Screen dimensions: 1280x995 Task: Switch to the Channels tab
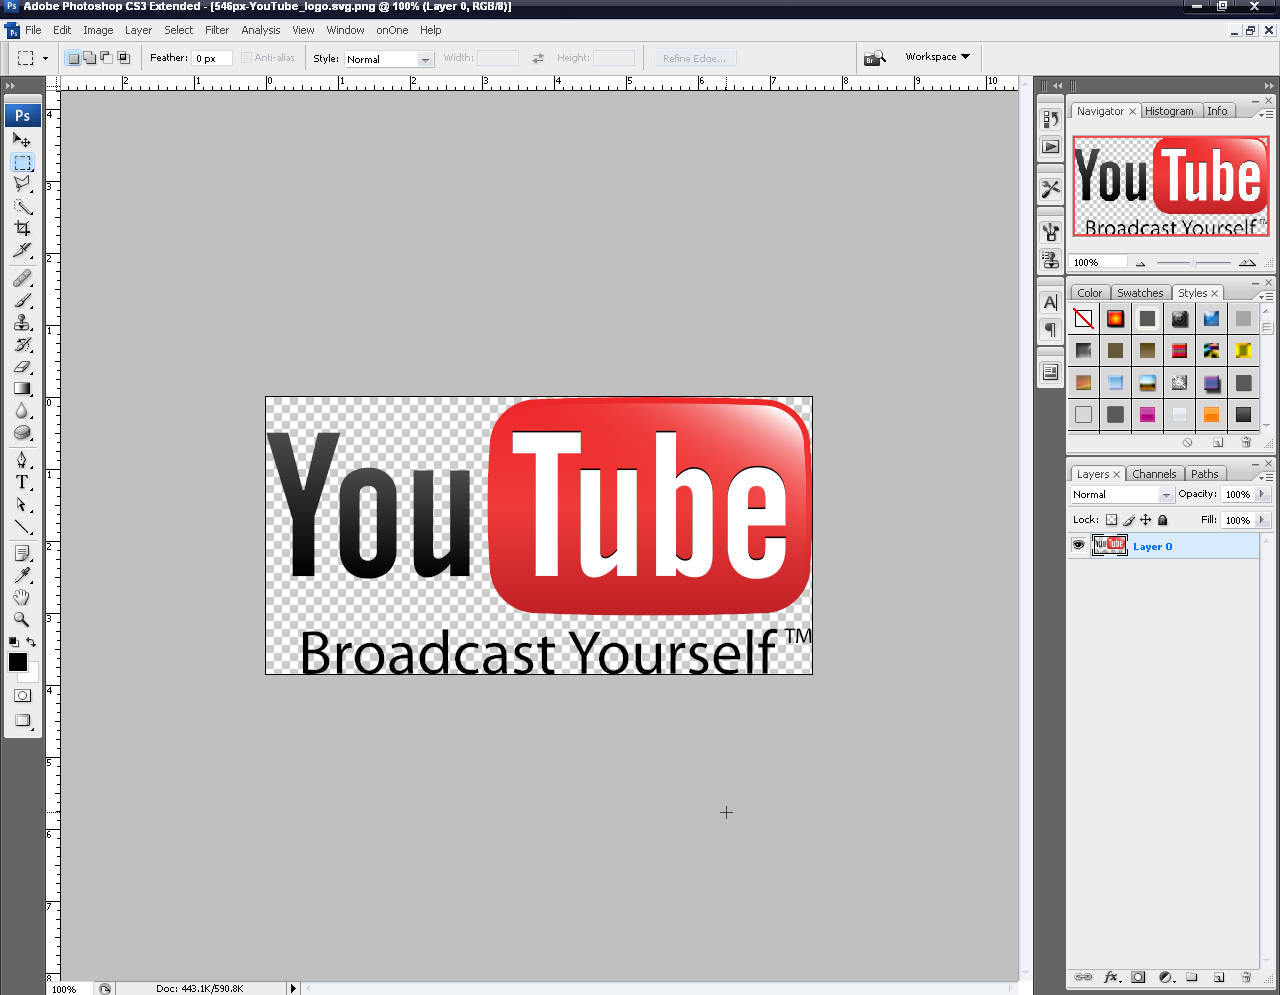[1154, 474]
